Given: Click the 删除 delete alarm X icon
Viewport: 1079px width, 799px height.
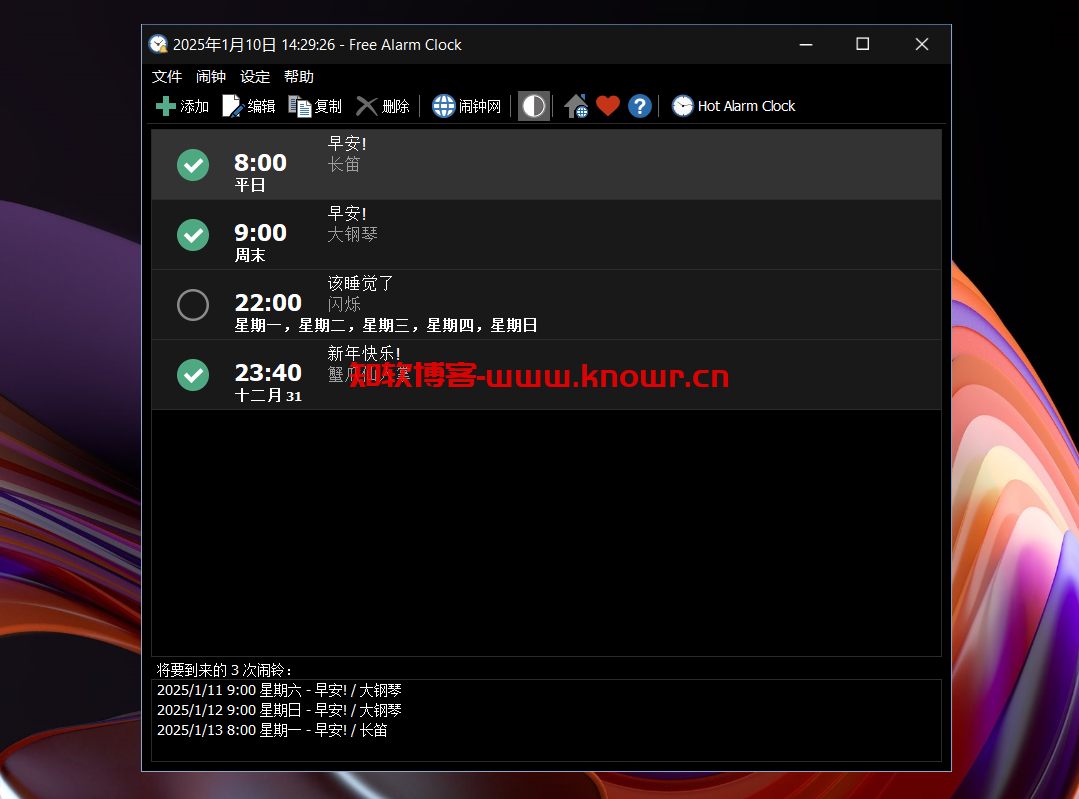Looking at the screenshot, I should click(x=367, y=106).
